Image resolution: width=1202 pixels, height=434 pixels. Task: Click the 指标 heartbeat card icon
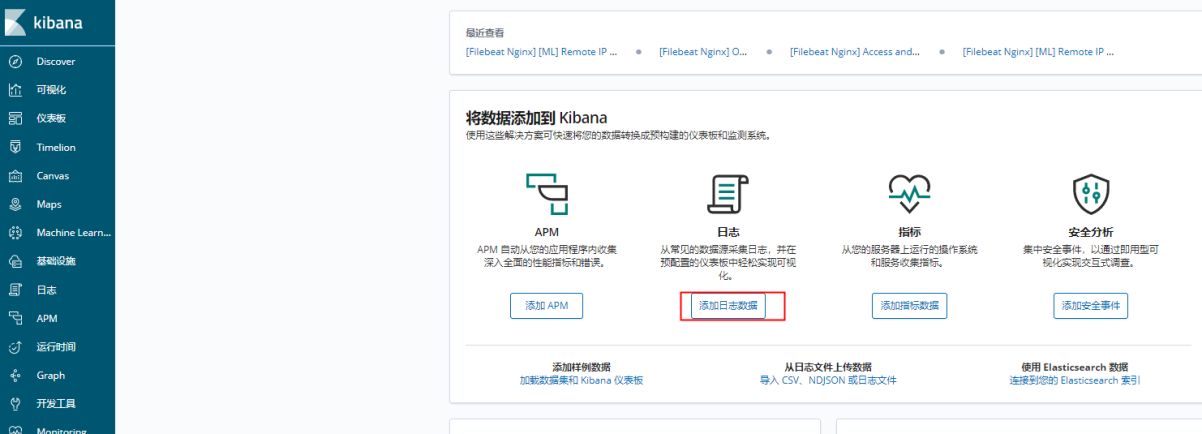[909, 194]
